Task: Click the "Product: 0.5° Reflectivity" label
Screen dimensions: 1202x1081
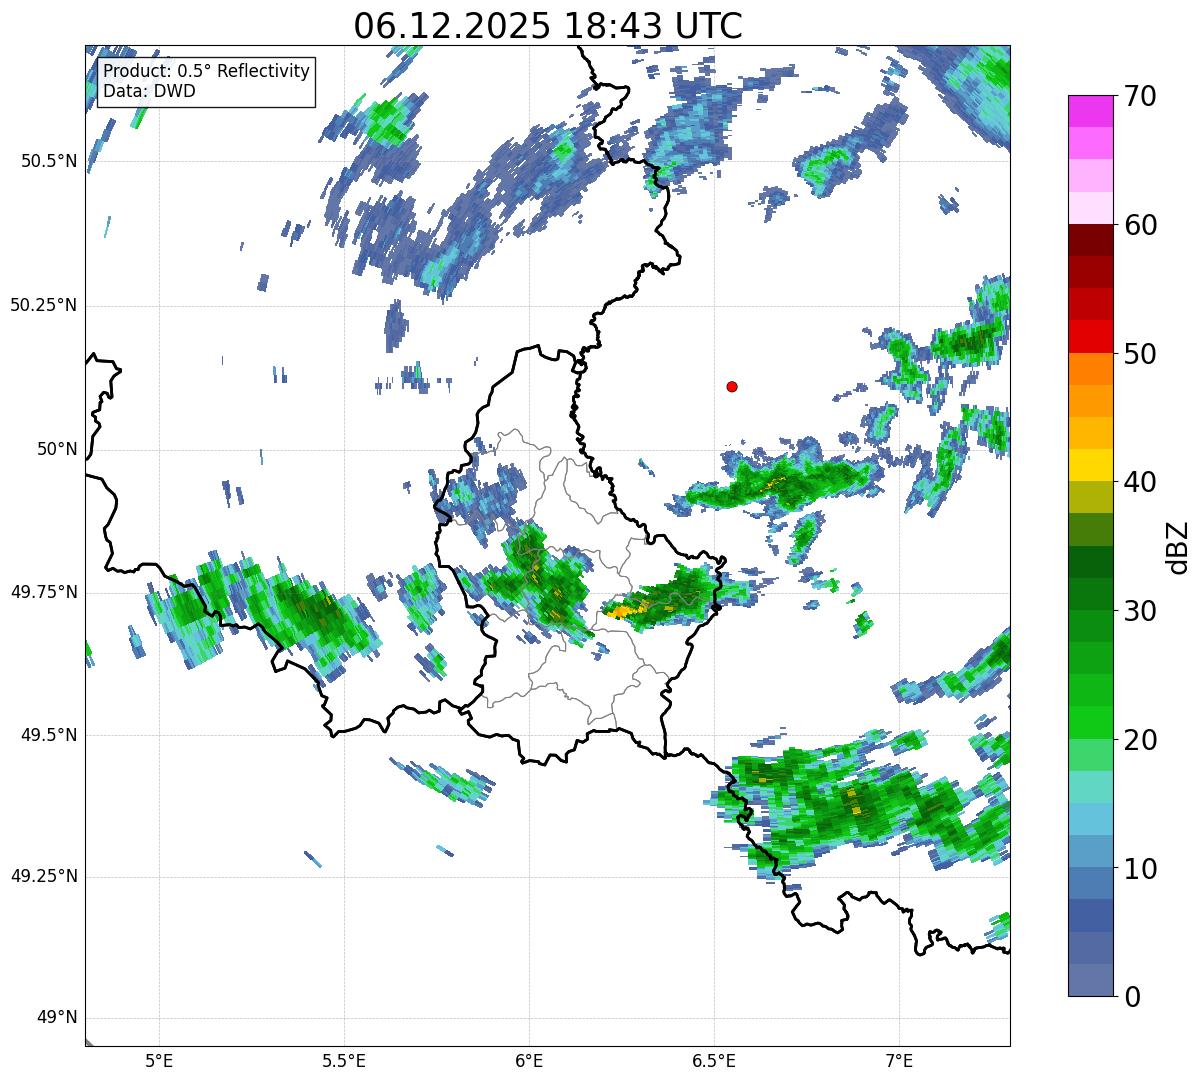Action: pos(207,71)
